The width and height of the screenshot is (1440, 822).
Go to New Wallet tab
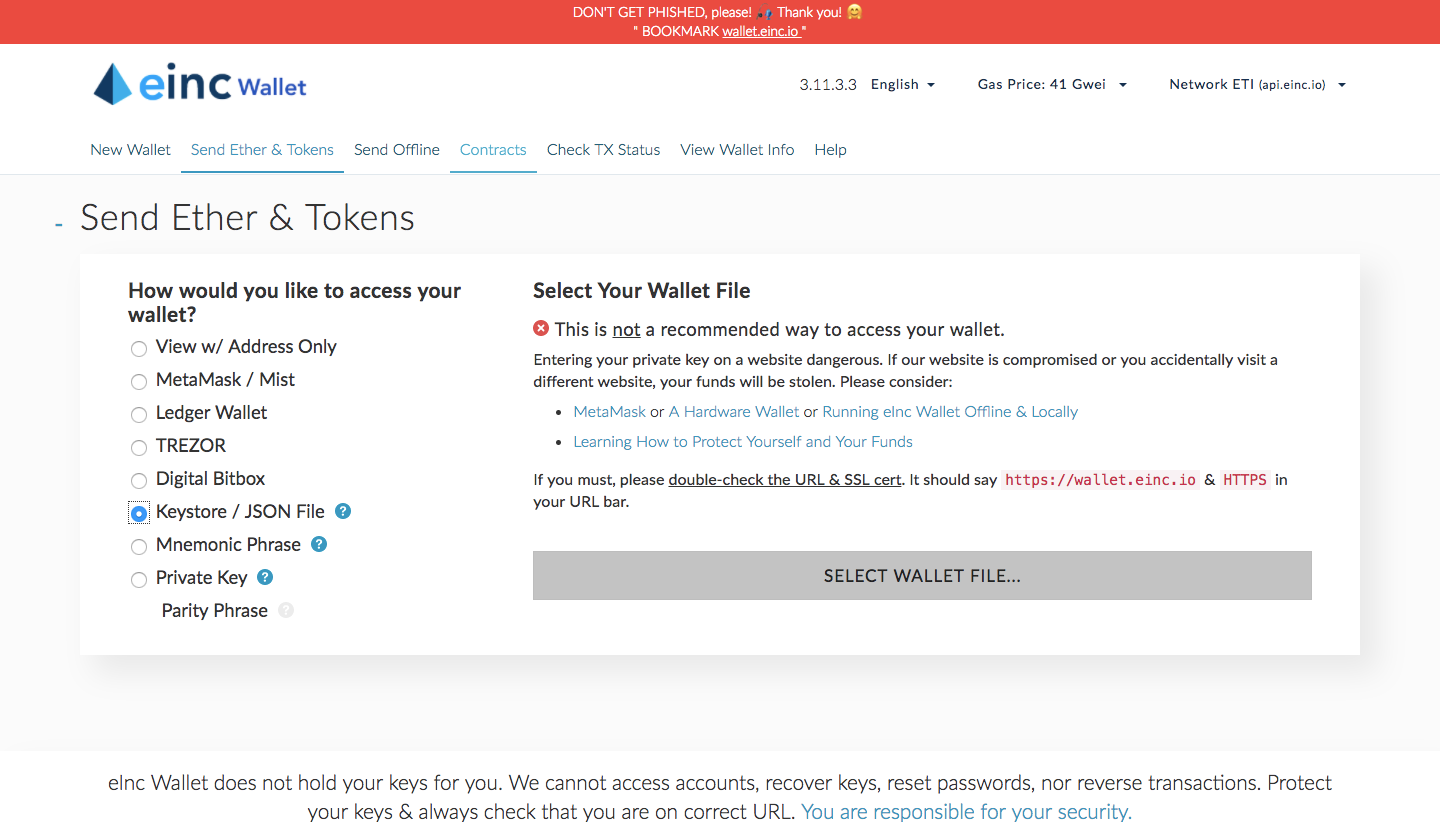click(x=130, y=150)
